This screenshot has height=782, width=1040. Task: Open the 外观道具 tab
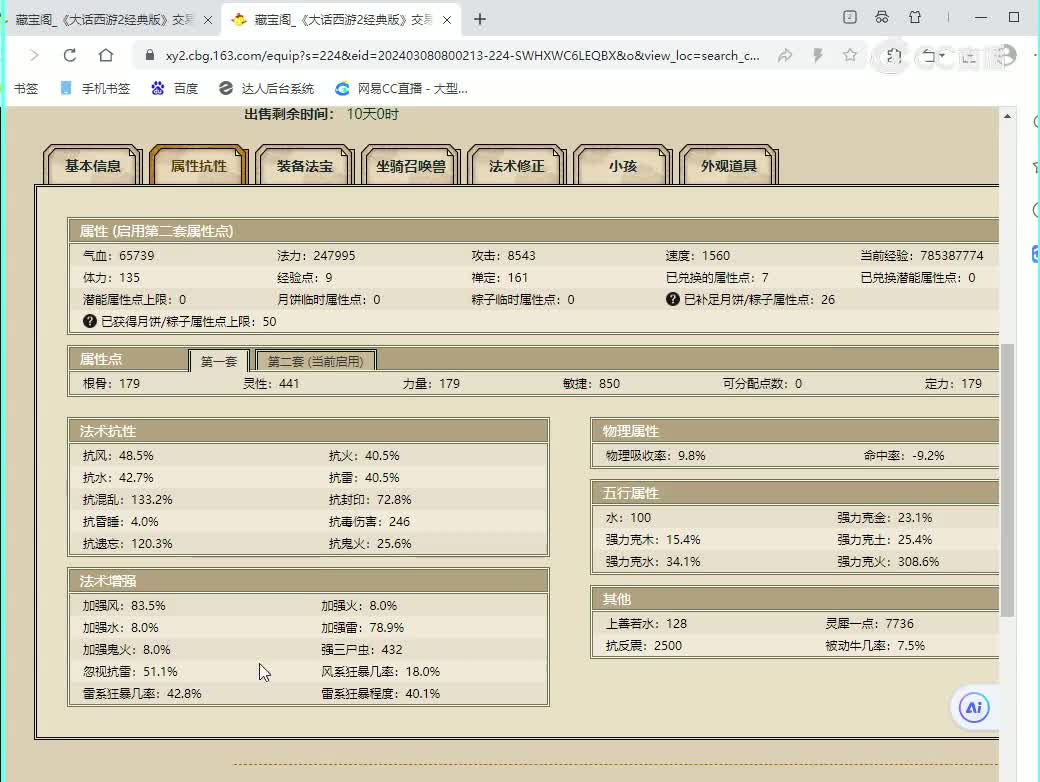point(729,166)
